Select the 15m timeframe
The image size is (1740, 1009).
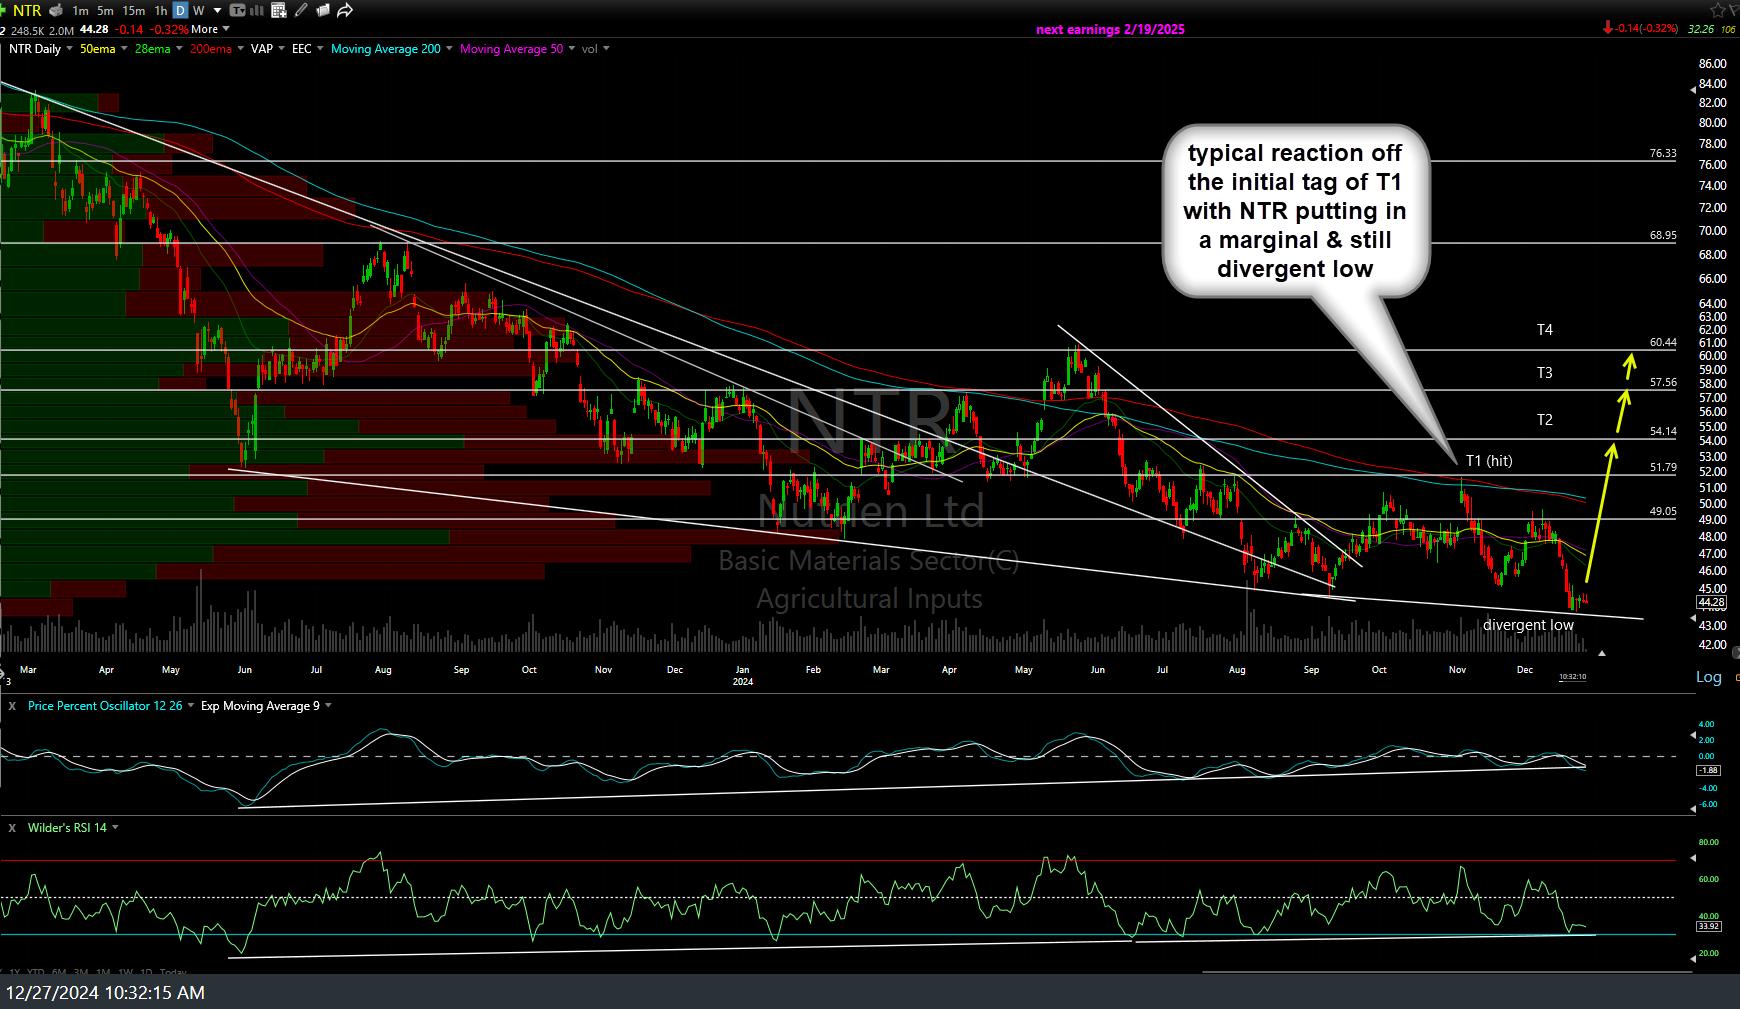click(x=134, y=11)
